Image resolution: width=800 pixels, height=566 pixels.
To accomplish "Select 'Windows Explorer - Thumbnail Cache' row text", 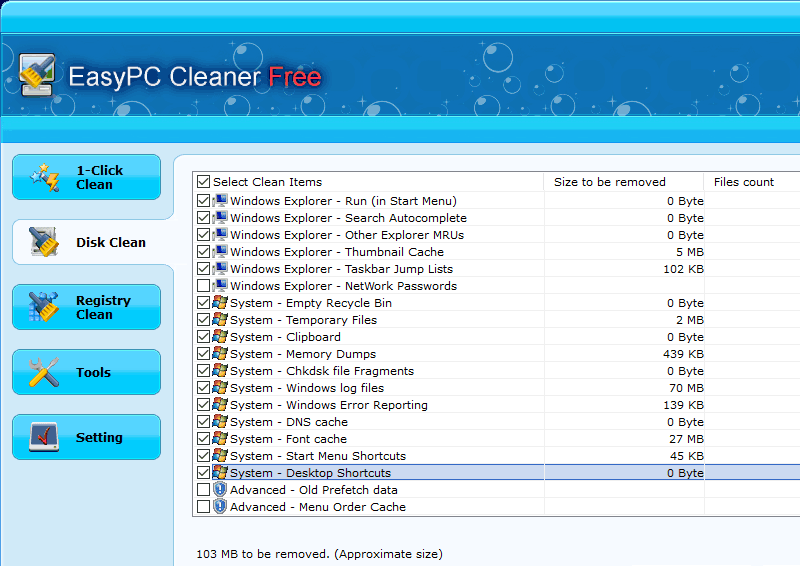I will click(x=337, y=252).
